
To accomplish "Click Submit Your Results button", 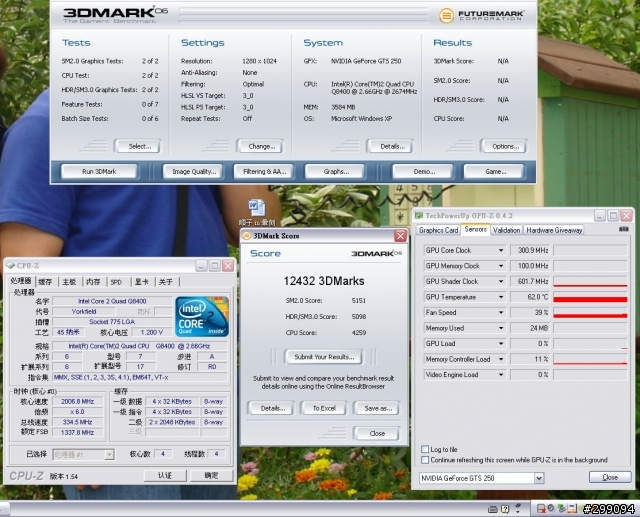I will 324,357.
